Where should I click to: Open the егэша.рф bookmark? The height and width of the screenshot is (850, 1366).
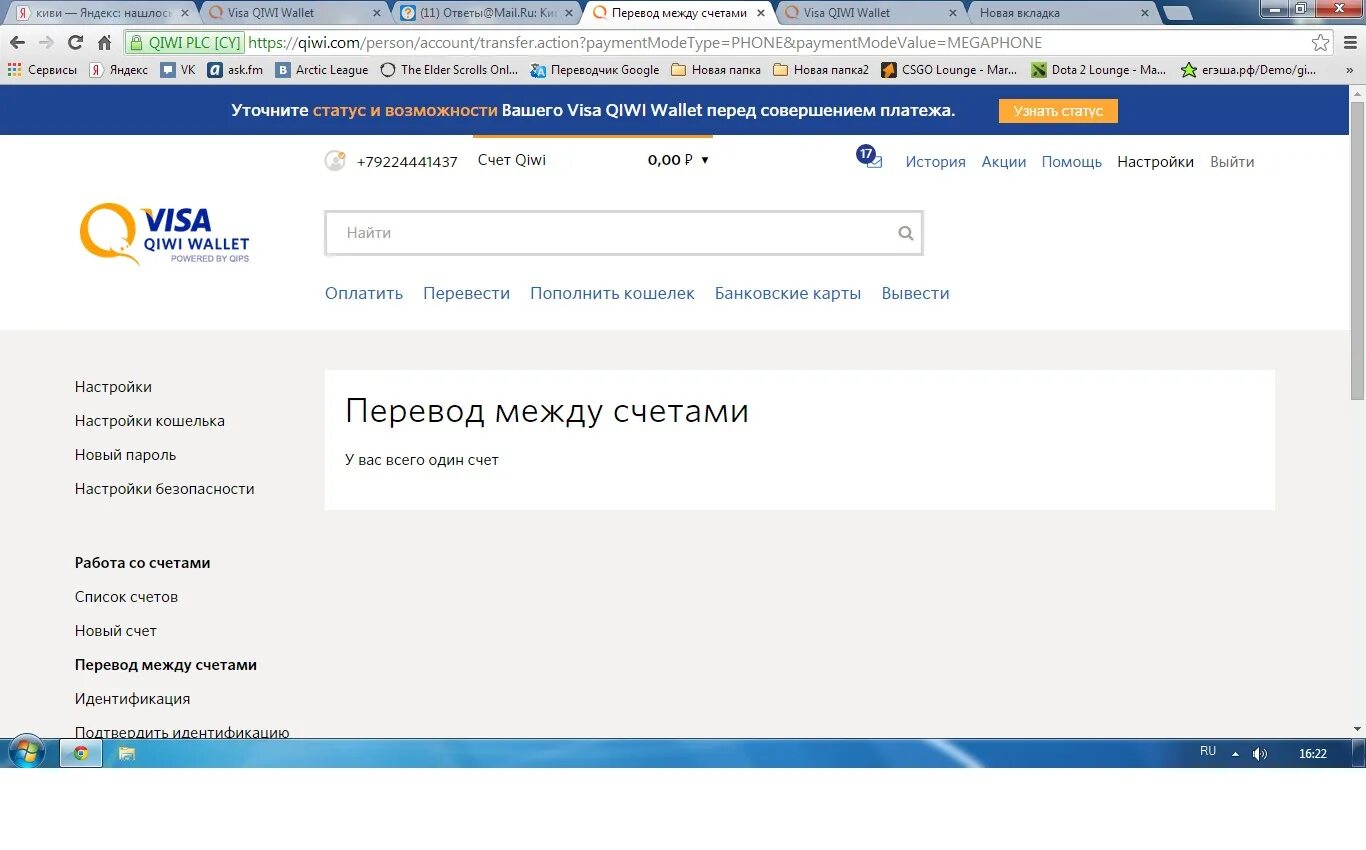click(1249, 70)
